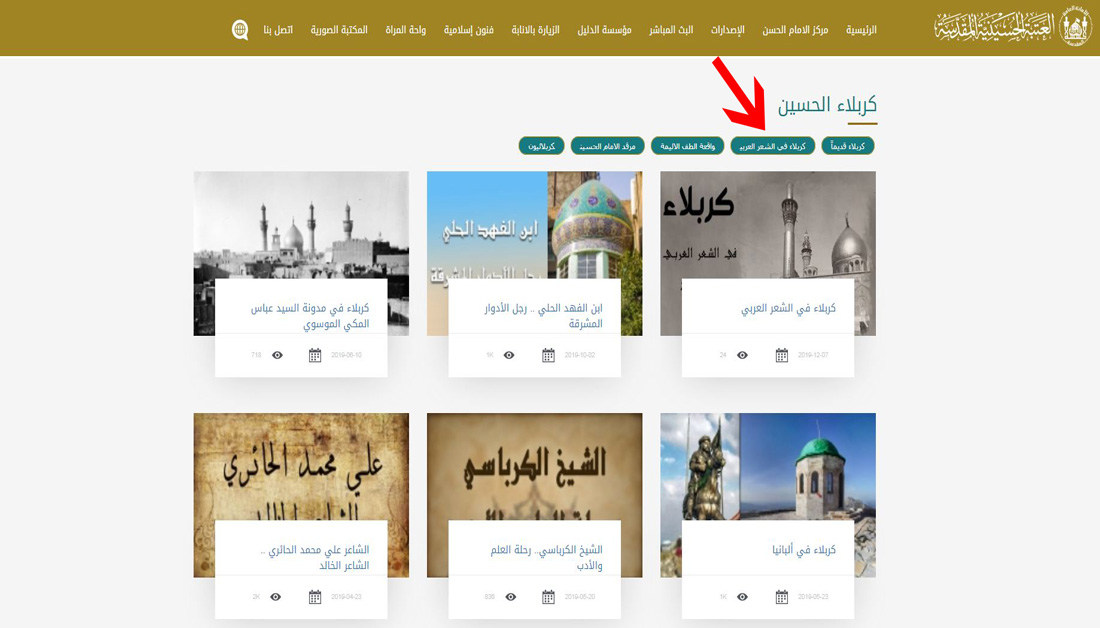Screen dimensions: 1100x628
Task: Select the كربلاء قديماً category button
Action: click(848, 146)
